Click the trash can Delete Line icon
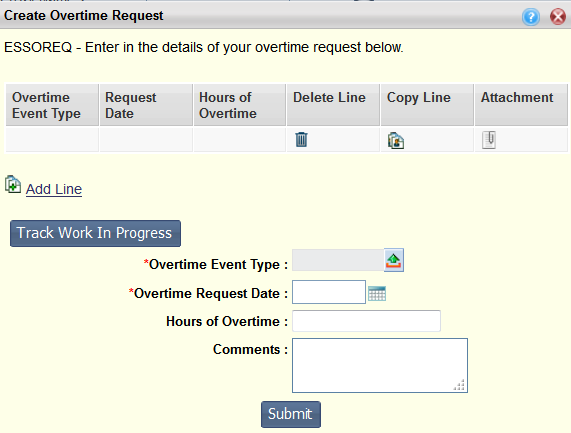Image resolution: width=571 pixels, height=433 pixels. [301, 139]
